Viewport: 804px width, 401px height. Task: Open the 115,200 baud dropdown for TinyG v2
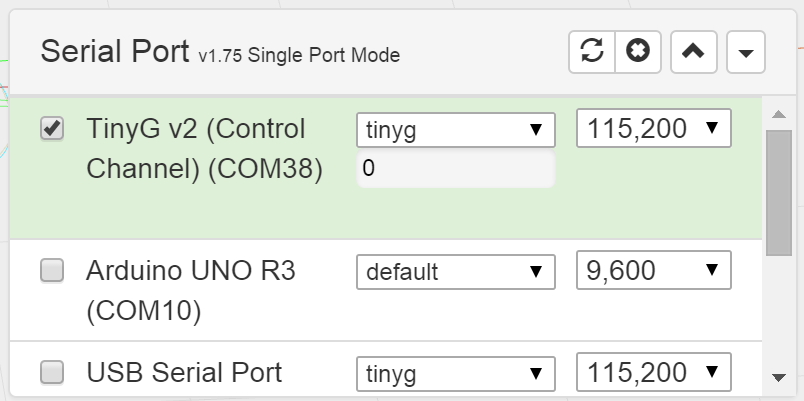click(654, 128)
